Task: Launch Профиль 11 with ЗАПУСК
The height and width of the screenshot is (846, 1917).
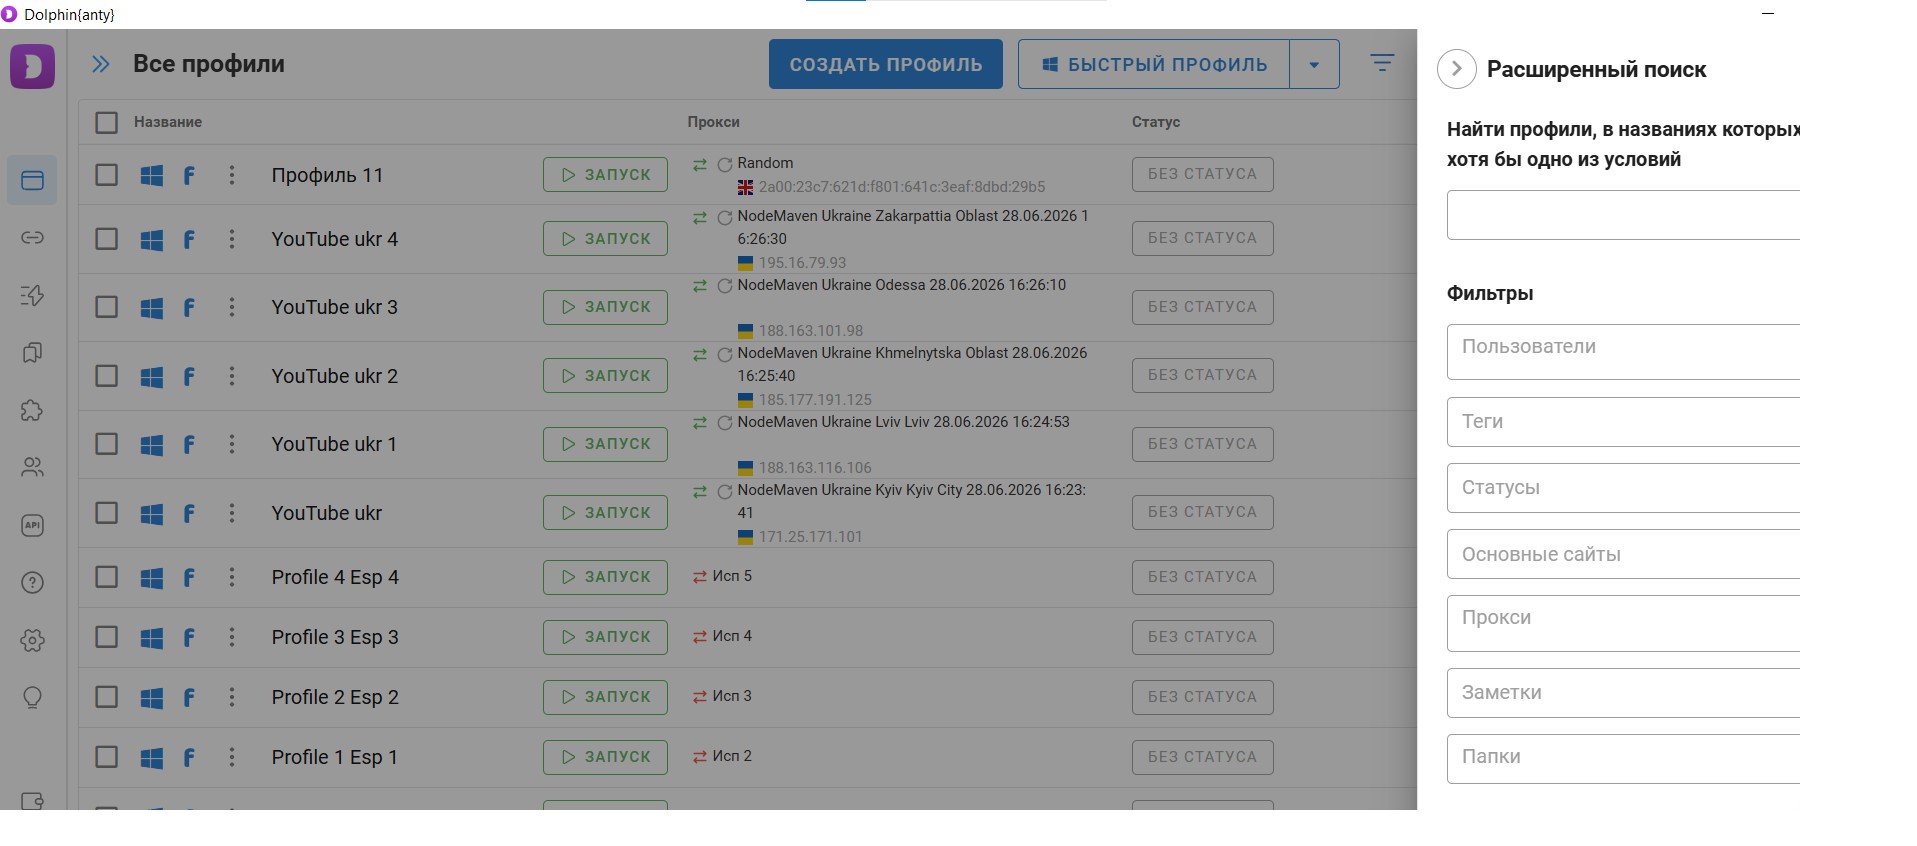Action: tap(605, 175)
